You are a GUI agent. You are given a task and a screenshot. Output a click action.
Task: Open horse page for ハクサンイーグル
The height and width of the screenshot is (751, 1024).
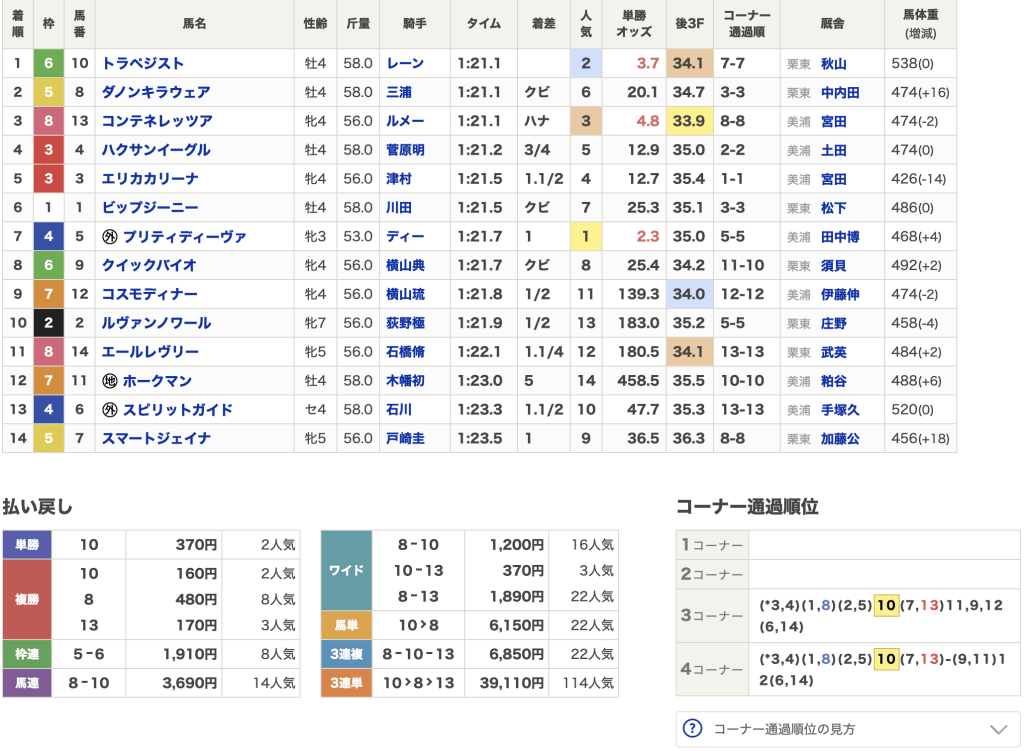point(155,150)
